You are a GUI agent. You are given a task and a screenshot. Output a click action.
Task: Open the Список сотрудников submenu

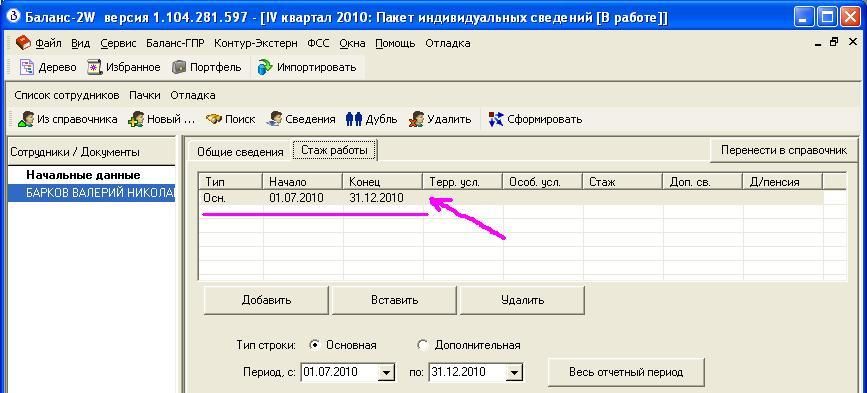[x=67, y=95]
